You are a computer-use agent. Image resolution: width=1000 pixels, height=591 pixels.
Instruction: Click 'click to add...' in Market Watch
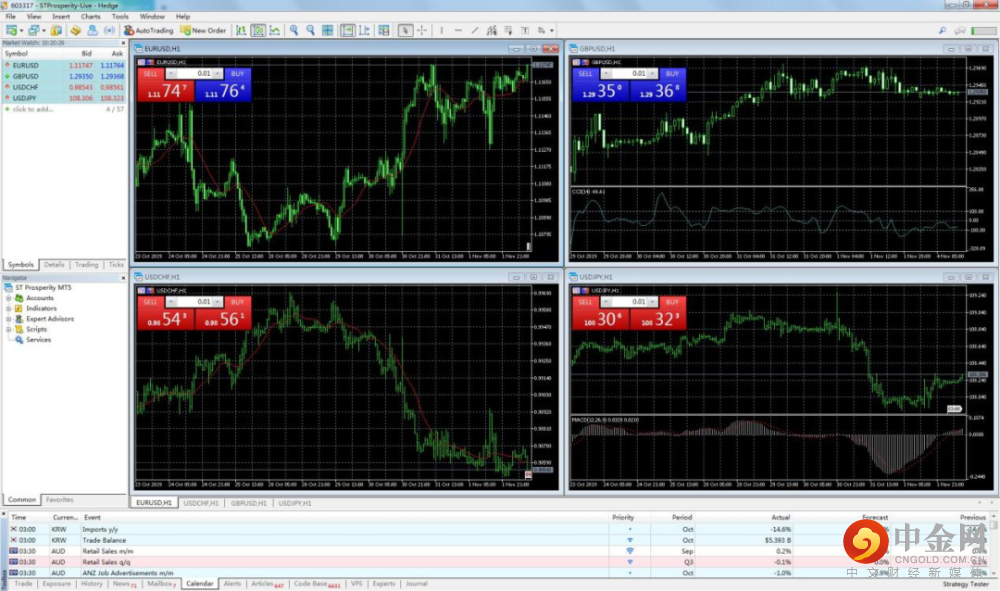tap(33, 109)
